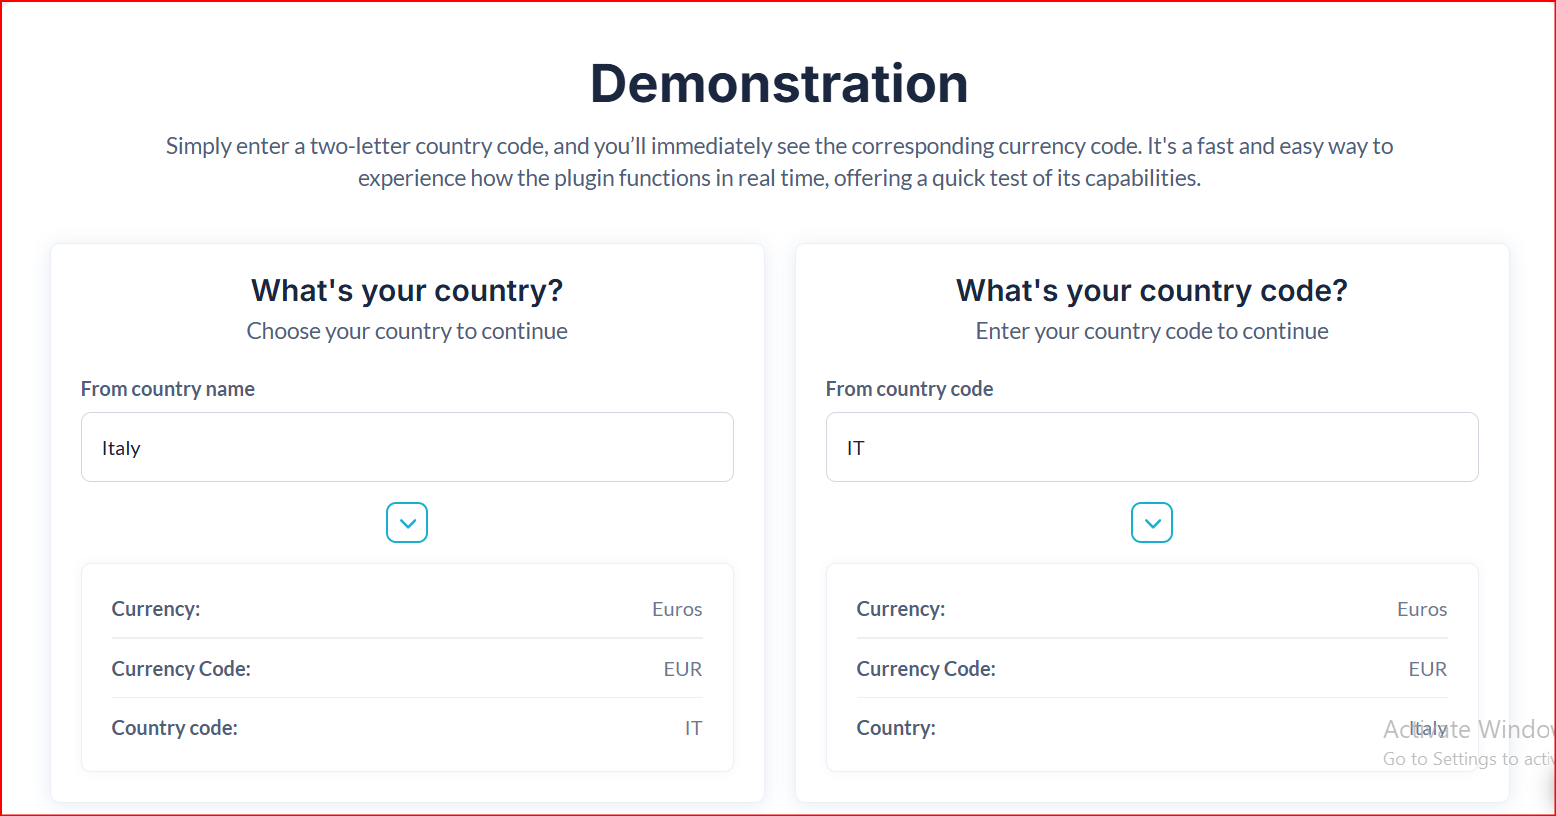Select the Euros value in the country name card

point(677,609)
